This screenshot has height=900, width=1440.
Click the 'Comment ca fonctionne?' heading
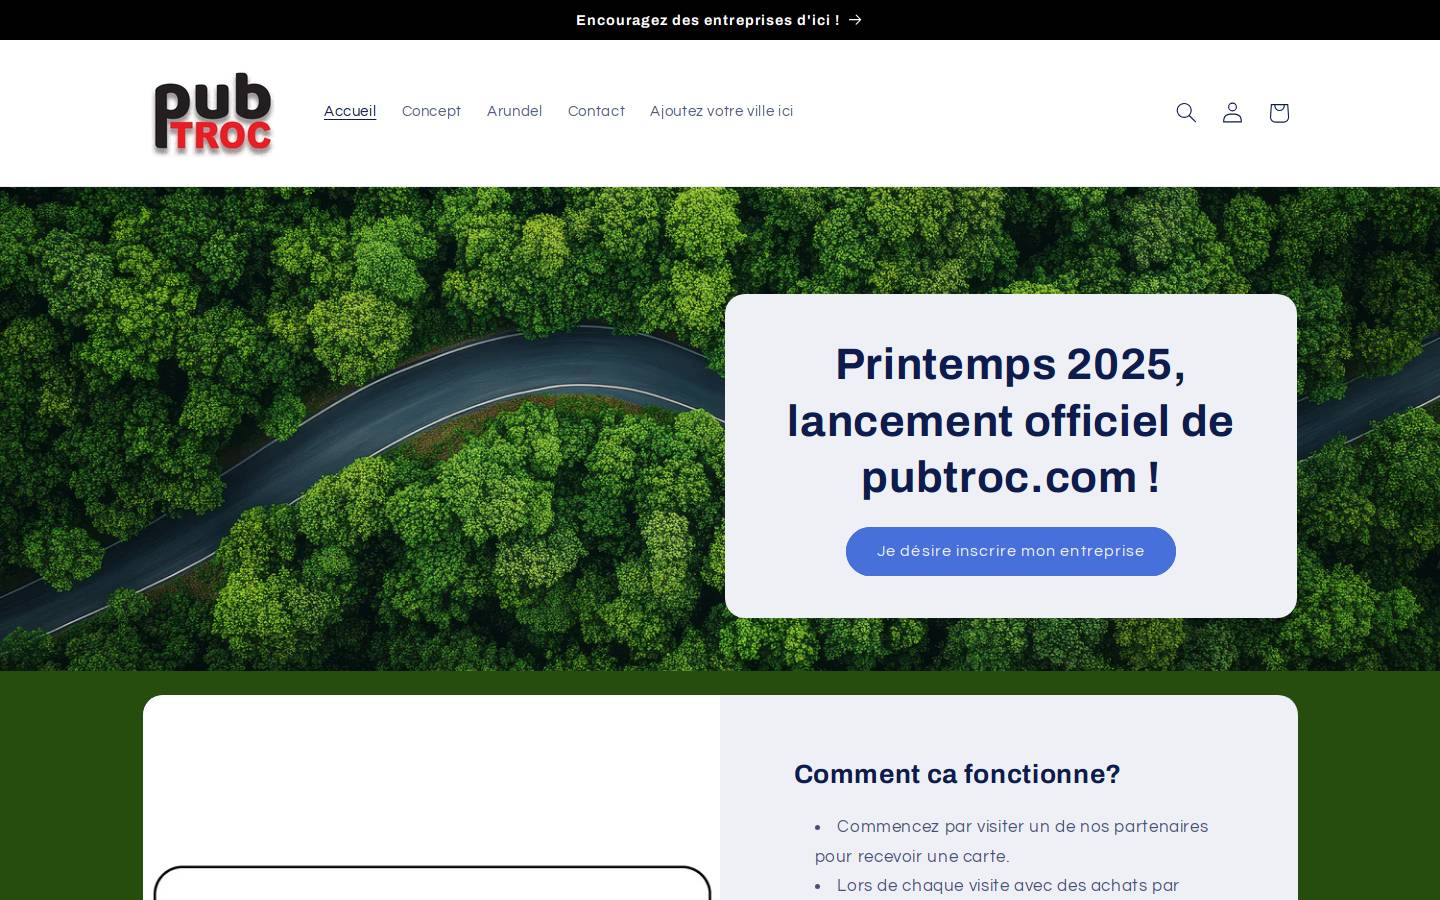click(957, 774)
